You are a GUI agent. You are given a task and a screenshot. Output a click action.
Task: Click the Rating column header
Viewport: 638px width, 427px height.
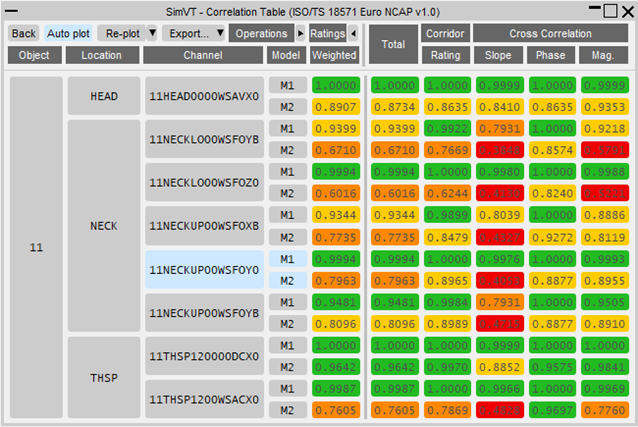(446, 55)
